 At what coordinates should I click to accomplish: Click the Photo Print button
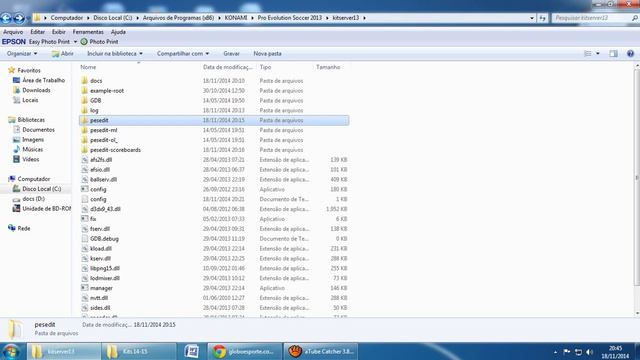(x=100, y=42)
